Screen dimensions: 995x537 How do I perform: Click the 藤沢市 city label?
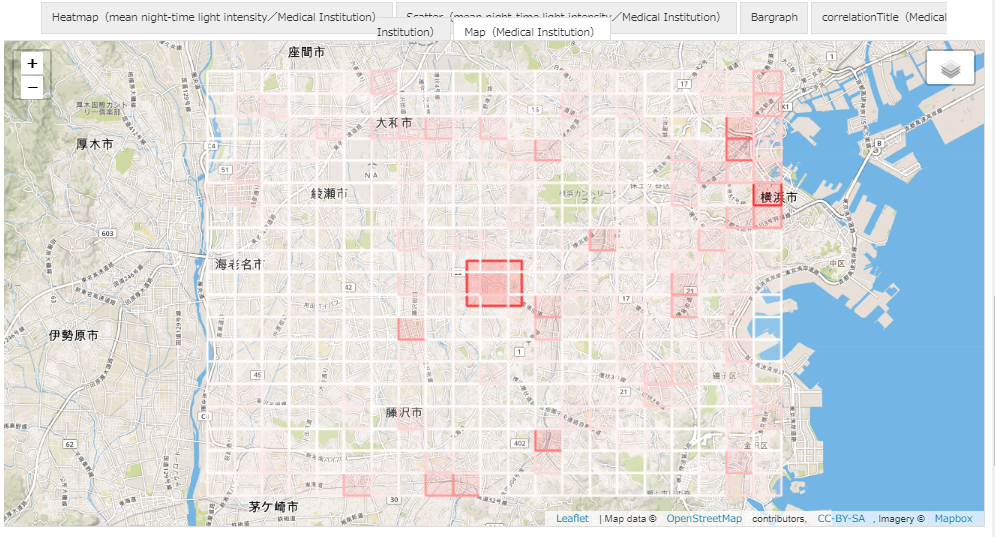coord(404,412)
